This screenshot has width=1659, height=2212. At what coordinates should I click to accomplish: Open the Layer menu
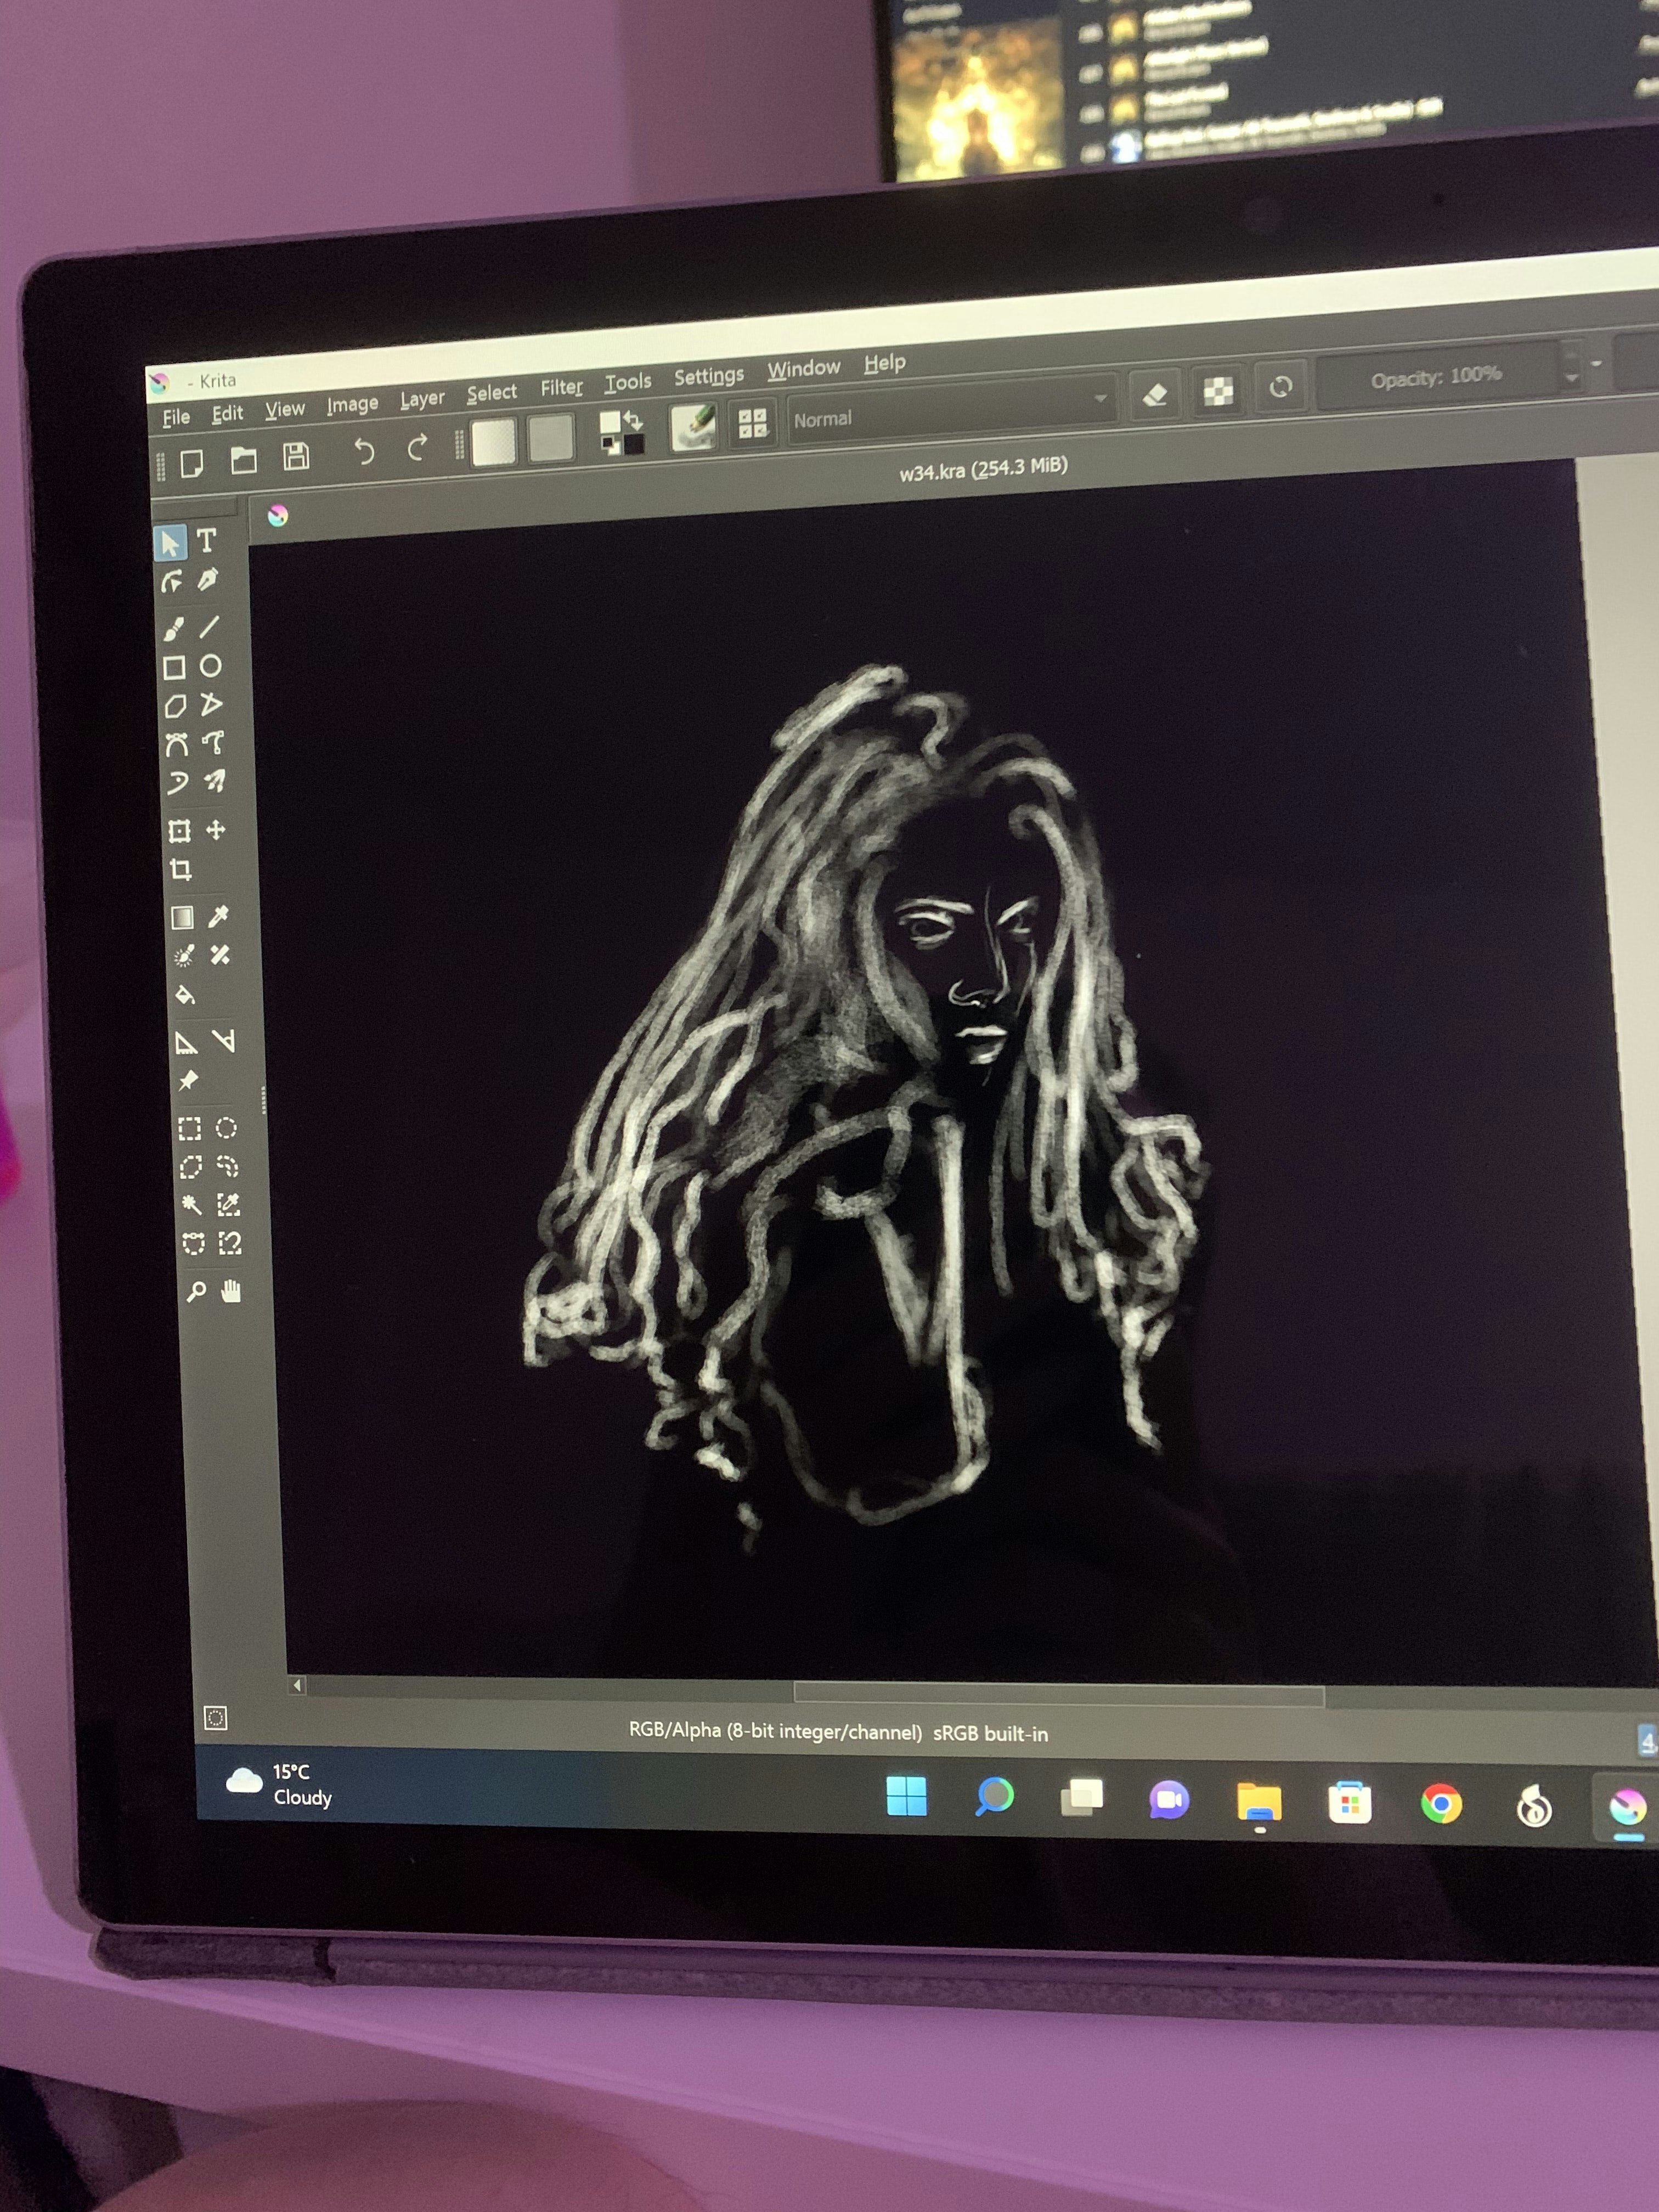(422, 399)
